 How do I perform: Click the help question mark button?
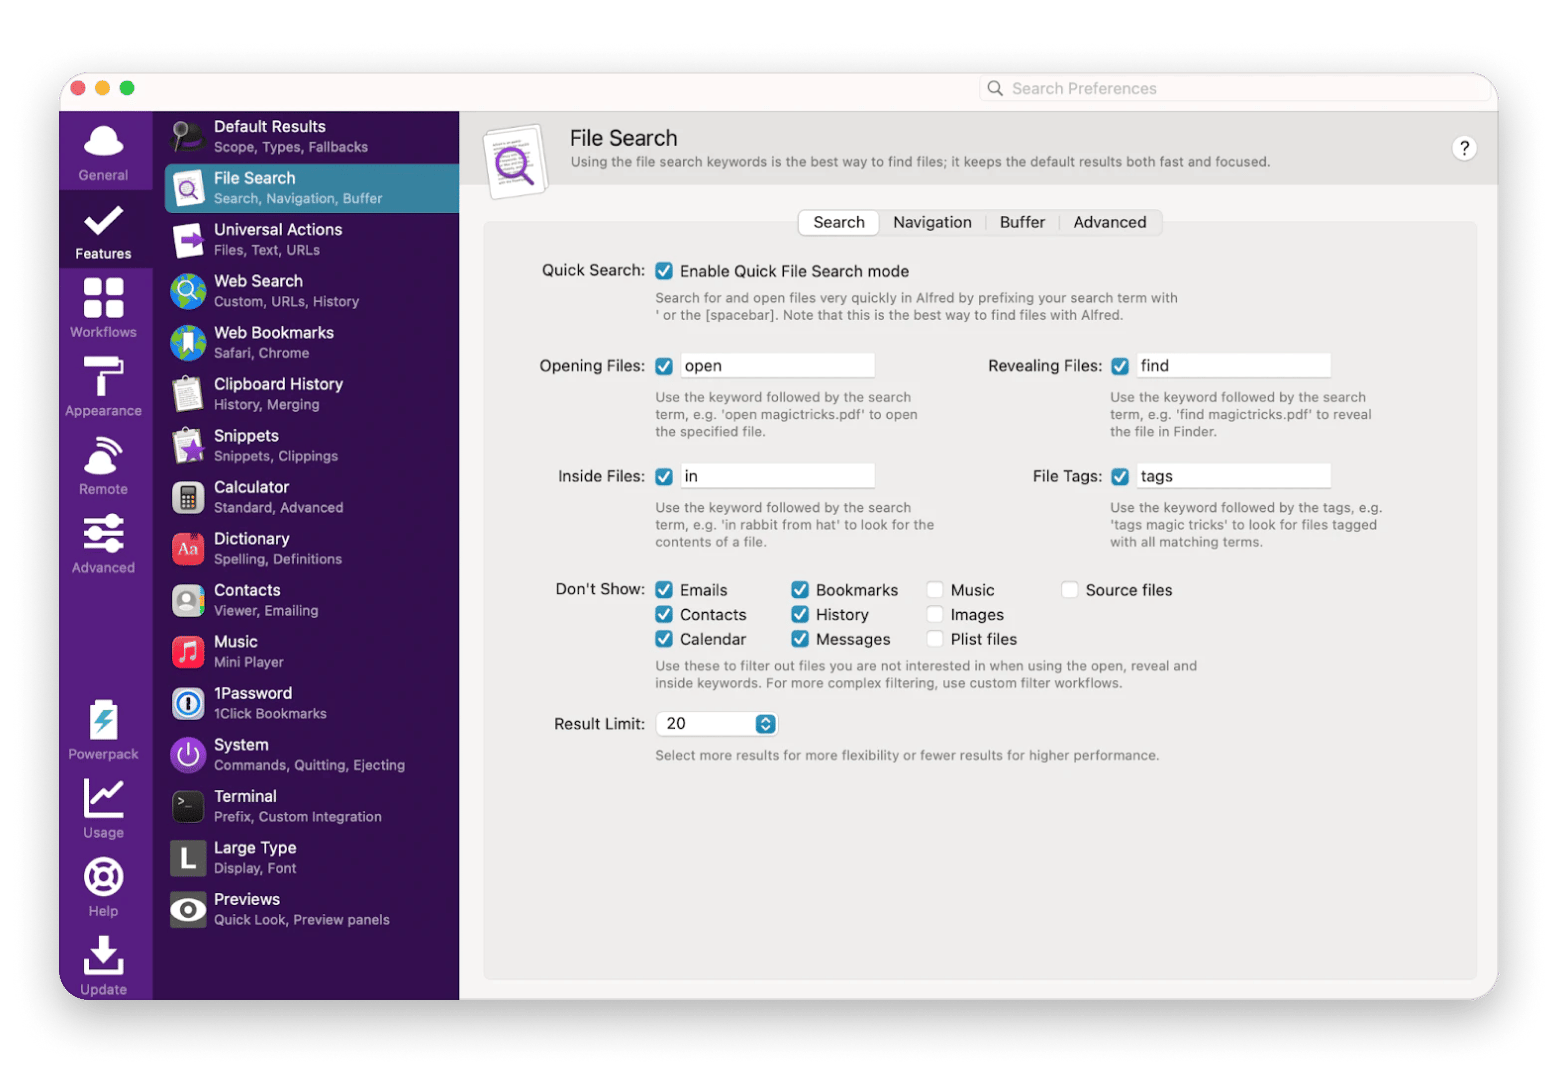[1464, 148]
